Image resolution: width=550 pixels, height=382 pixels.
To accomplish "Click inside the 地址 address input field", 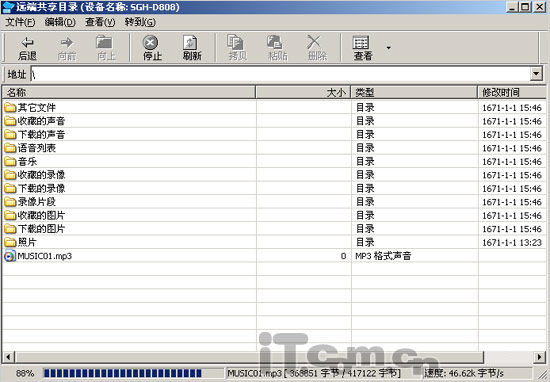I will [x=280, y=74].
